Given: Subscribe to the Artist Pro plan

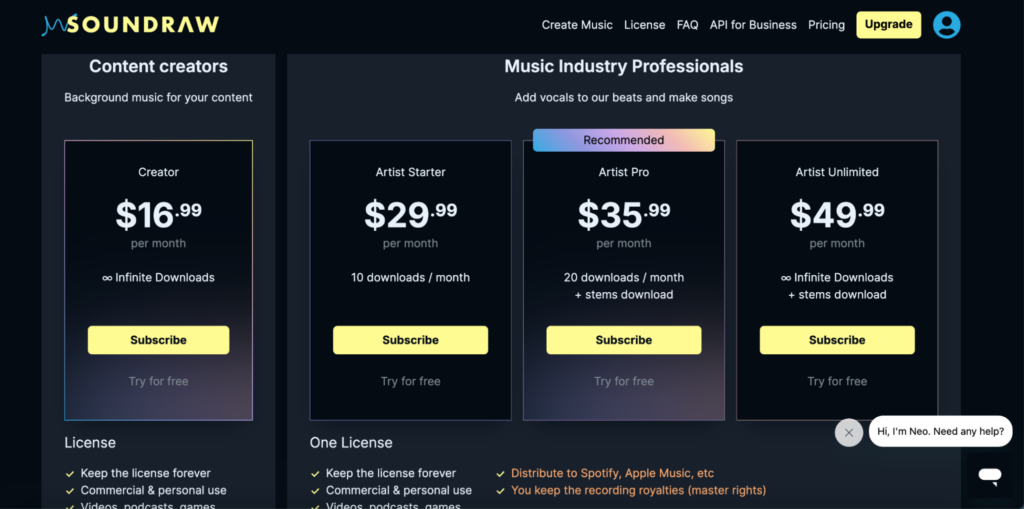Looking at the screenshot, I should click(624, 340).
